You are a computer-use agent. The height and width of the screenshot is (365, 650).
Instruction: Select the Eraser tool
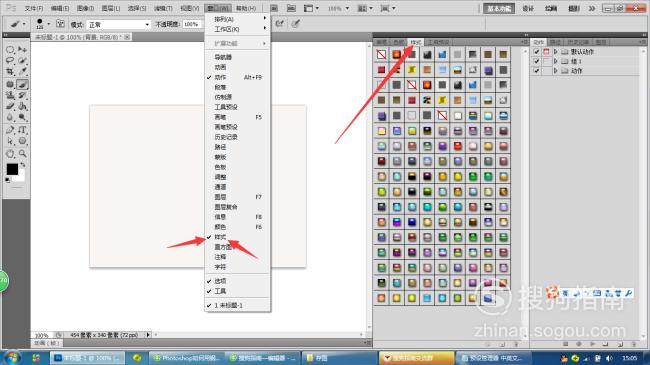point(10,107)
